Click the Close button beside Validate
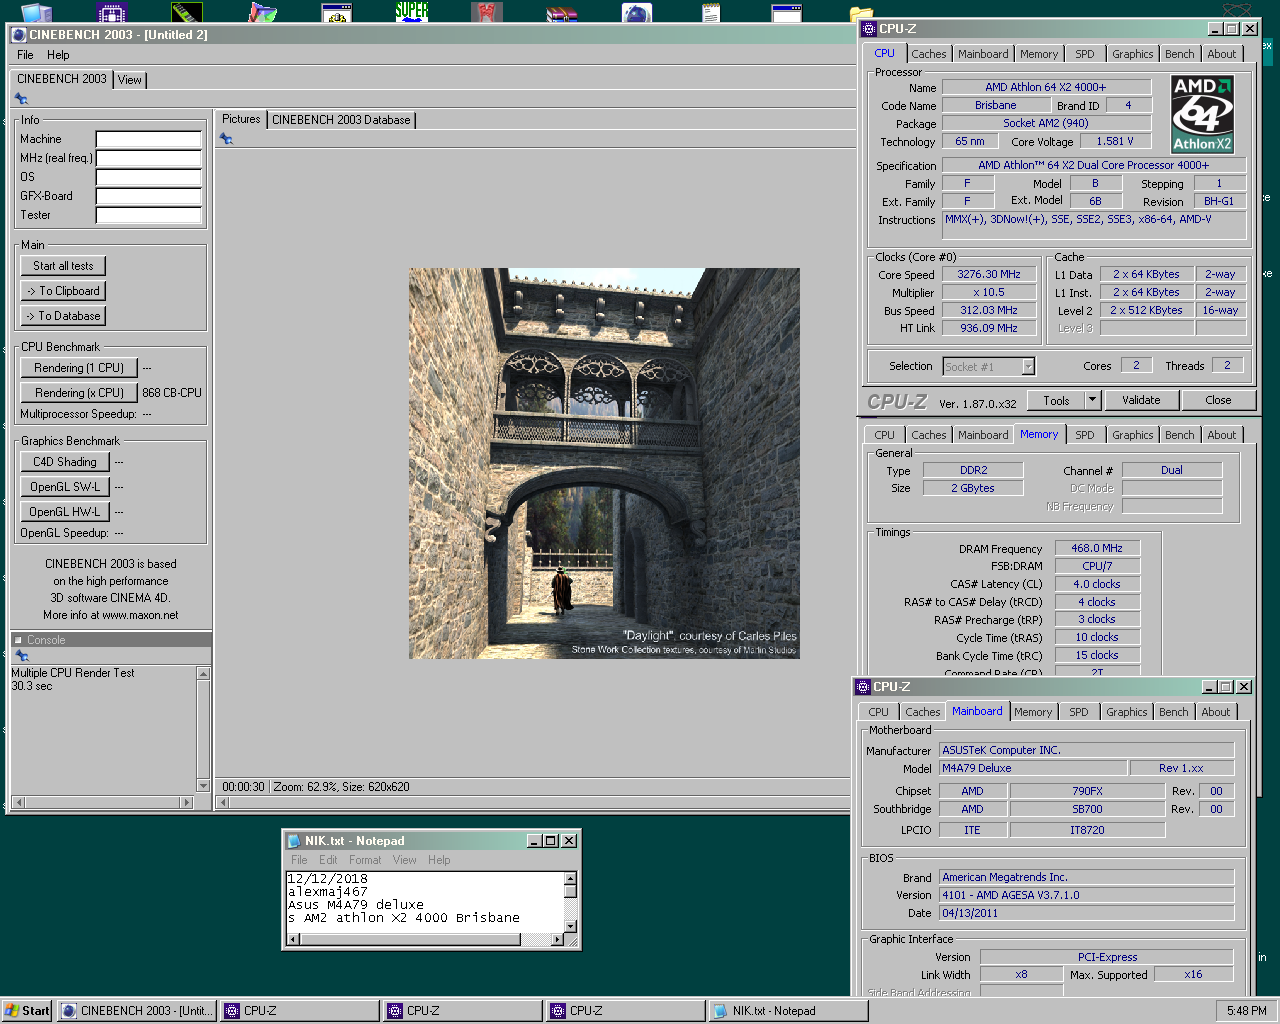Viewport: 1280px width, 1024px height. pos(1218,400)
